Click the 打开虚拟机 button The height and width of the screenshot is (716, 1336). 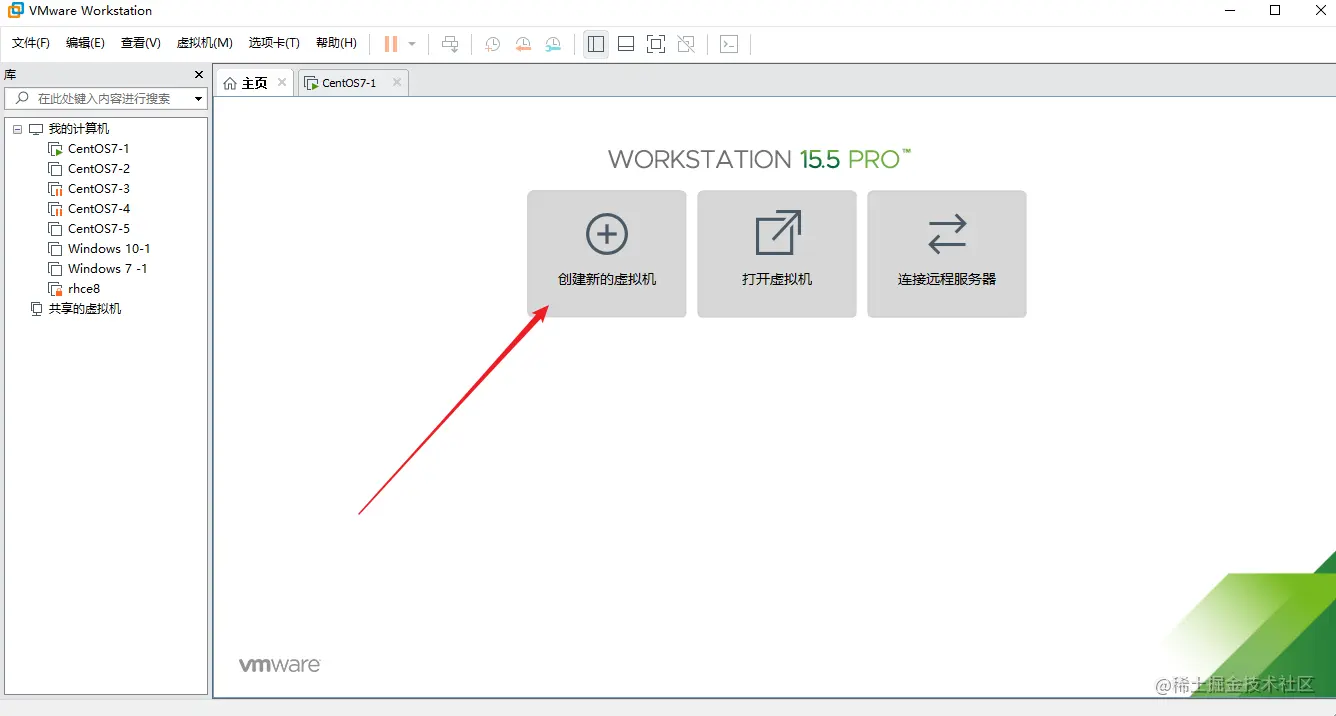coord(777,254)
